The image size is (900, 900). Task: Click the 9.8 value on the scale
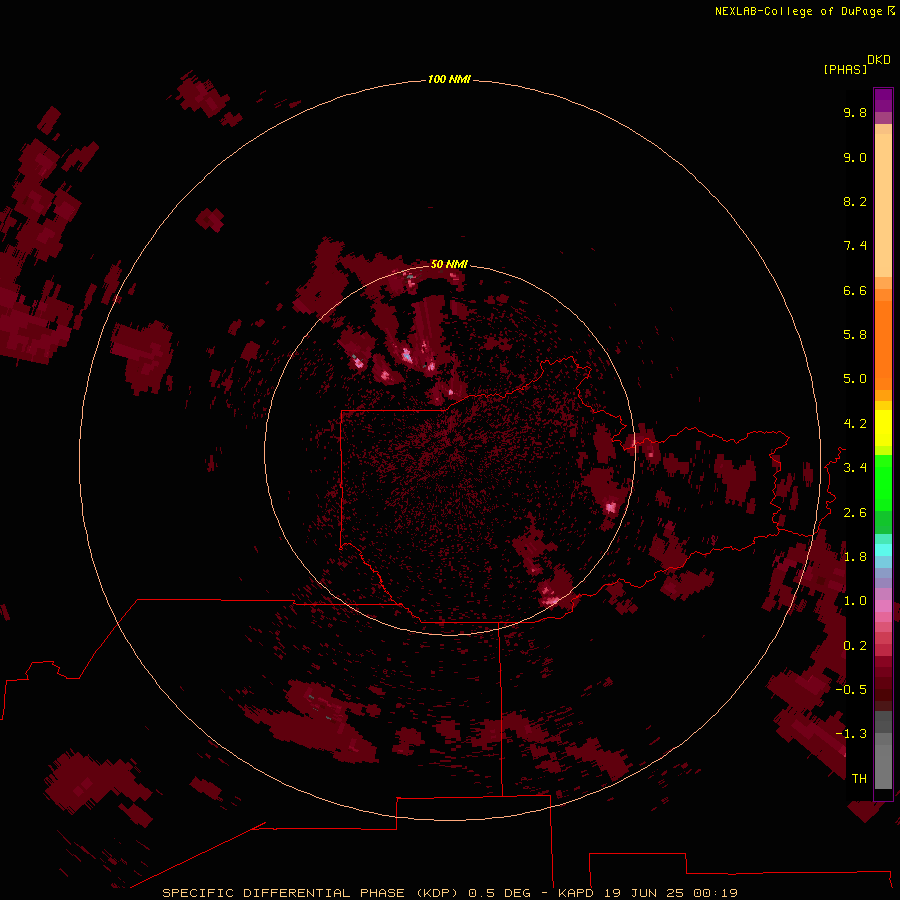click(855, 112)
